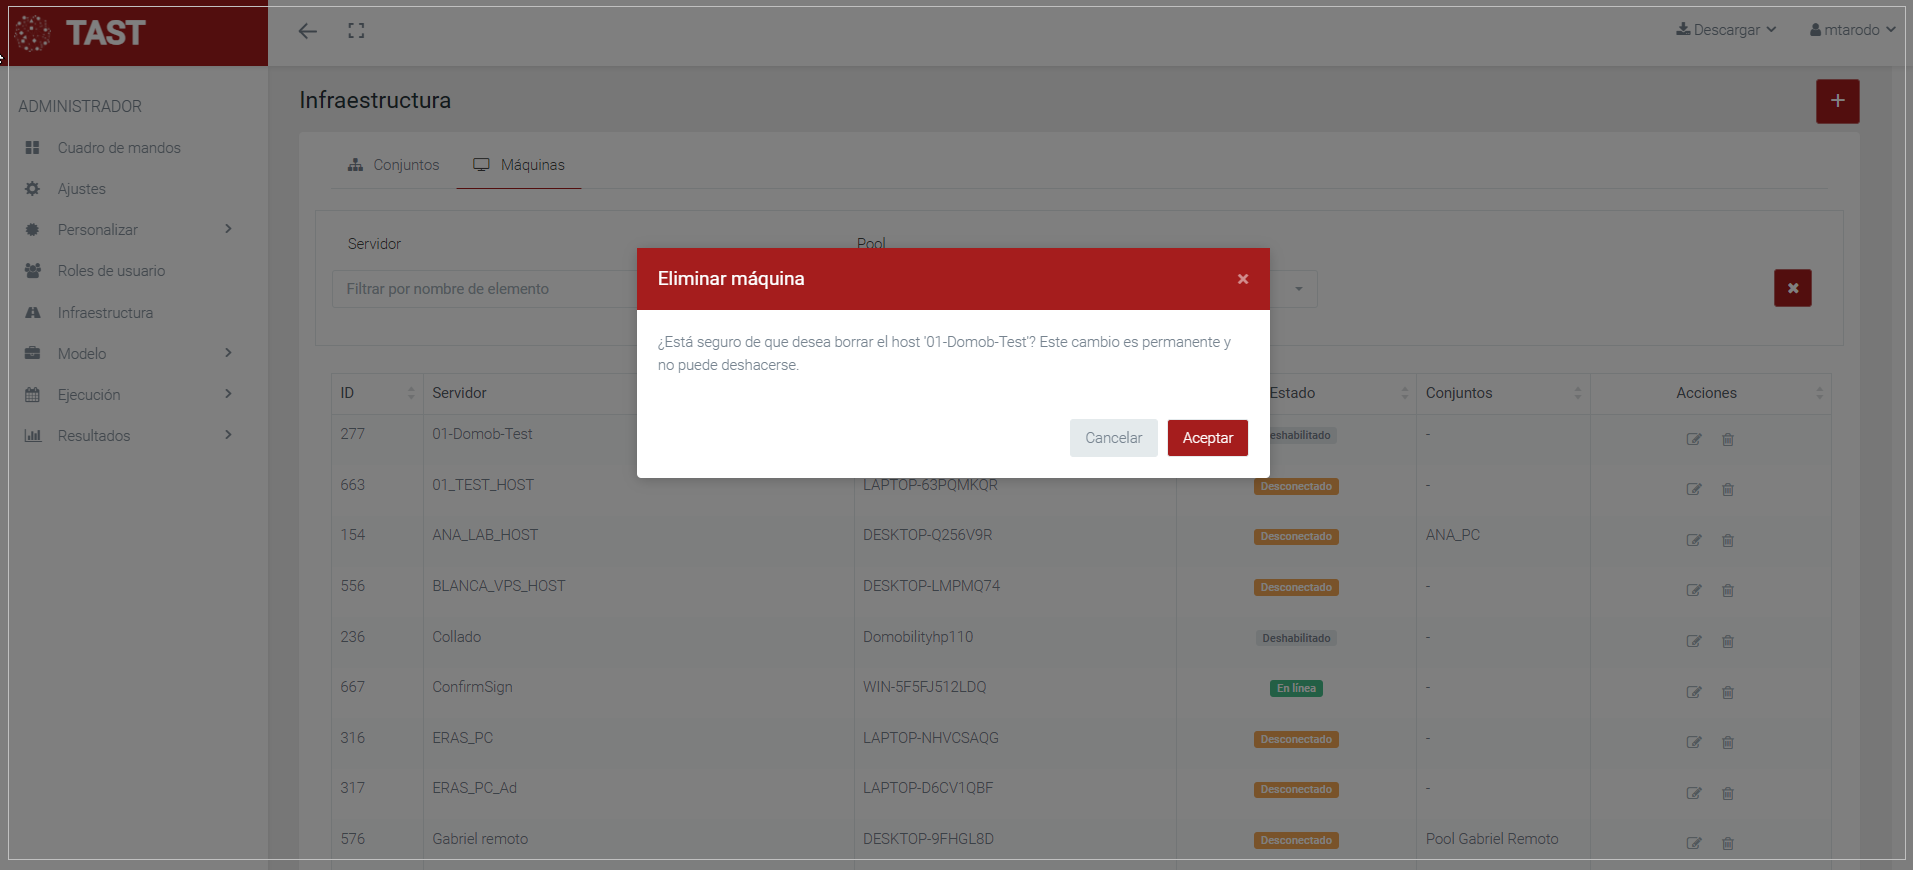1913x870 pixels.
Task: Toggle fullscreen mode icon
Action: 356,31
